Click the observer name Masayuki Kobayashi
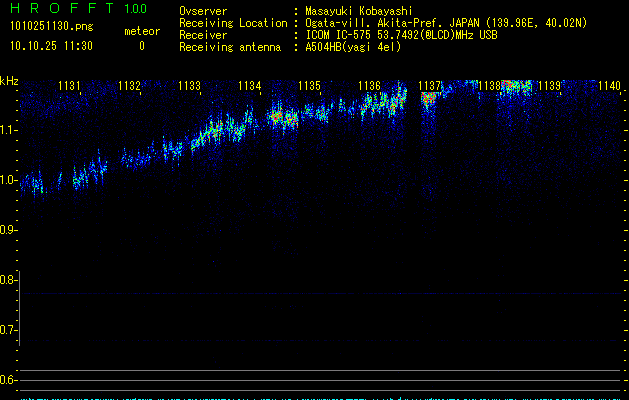The width and height of the screenshot is (629, 400). (359, 11)
